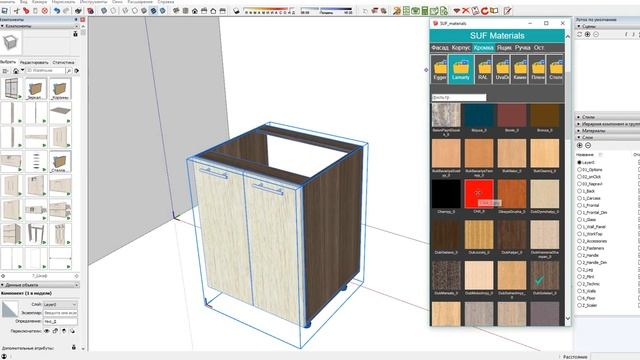
Task: Click the red X delete SUF icon
Action: click(x=466, y=11)
